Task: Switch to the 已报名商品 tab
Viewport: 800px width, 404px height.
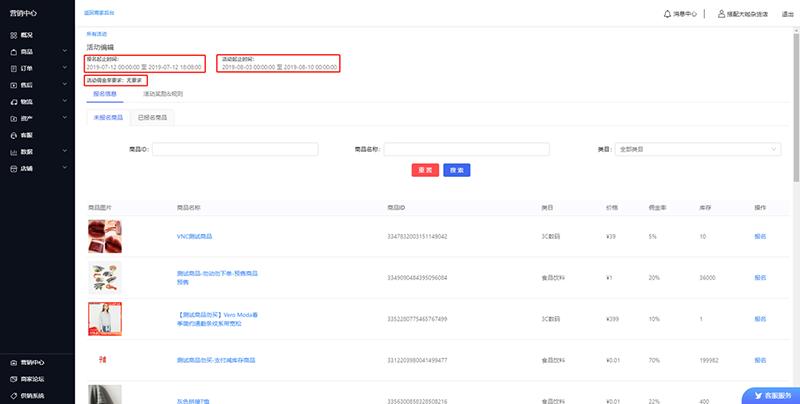Action: (152, 117)
